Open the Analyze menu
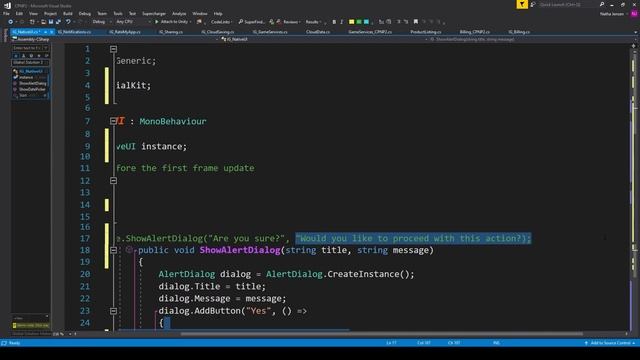The width and height of the screenshot is (640, 360). click(179, 13)
